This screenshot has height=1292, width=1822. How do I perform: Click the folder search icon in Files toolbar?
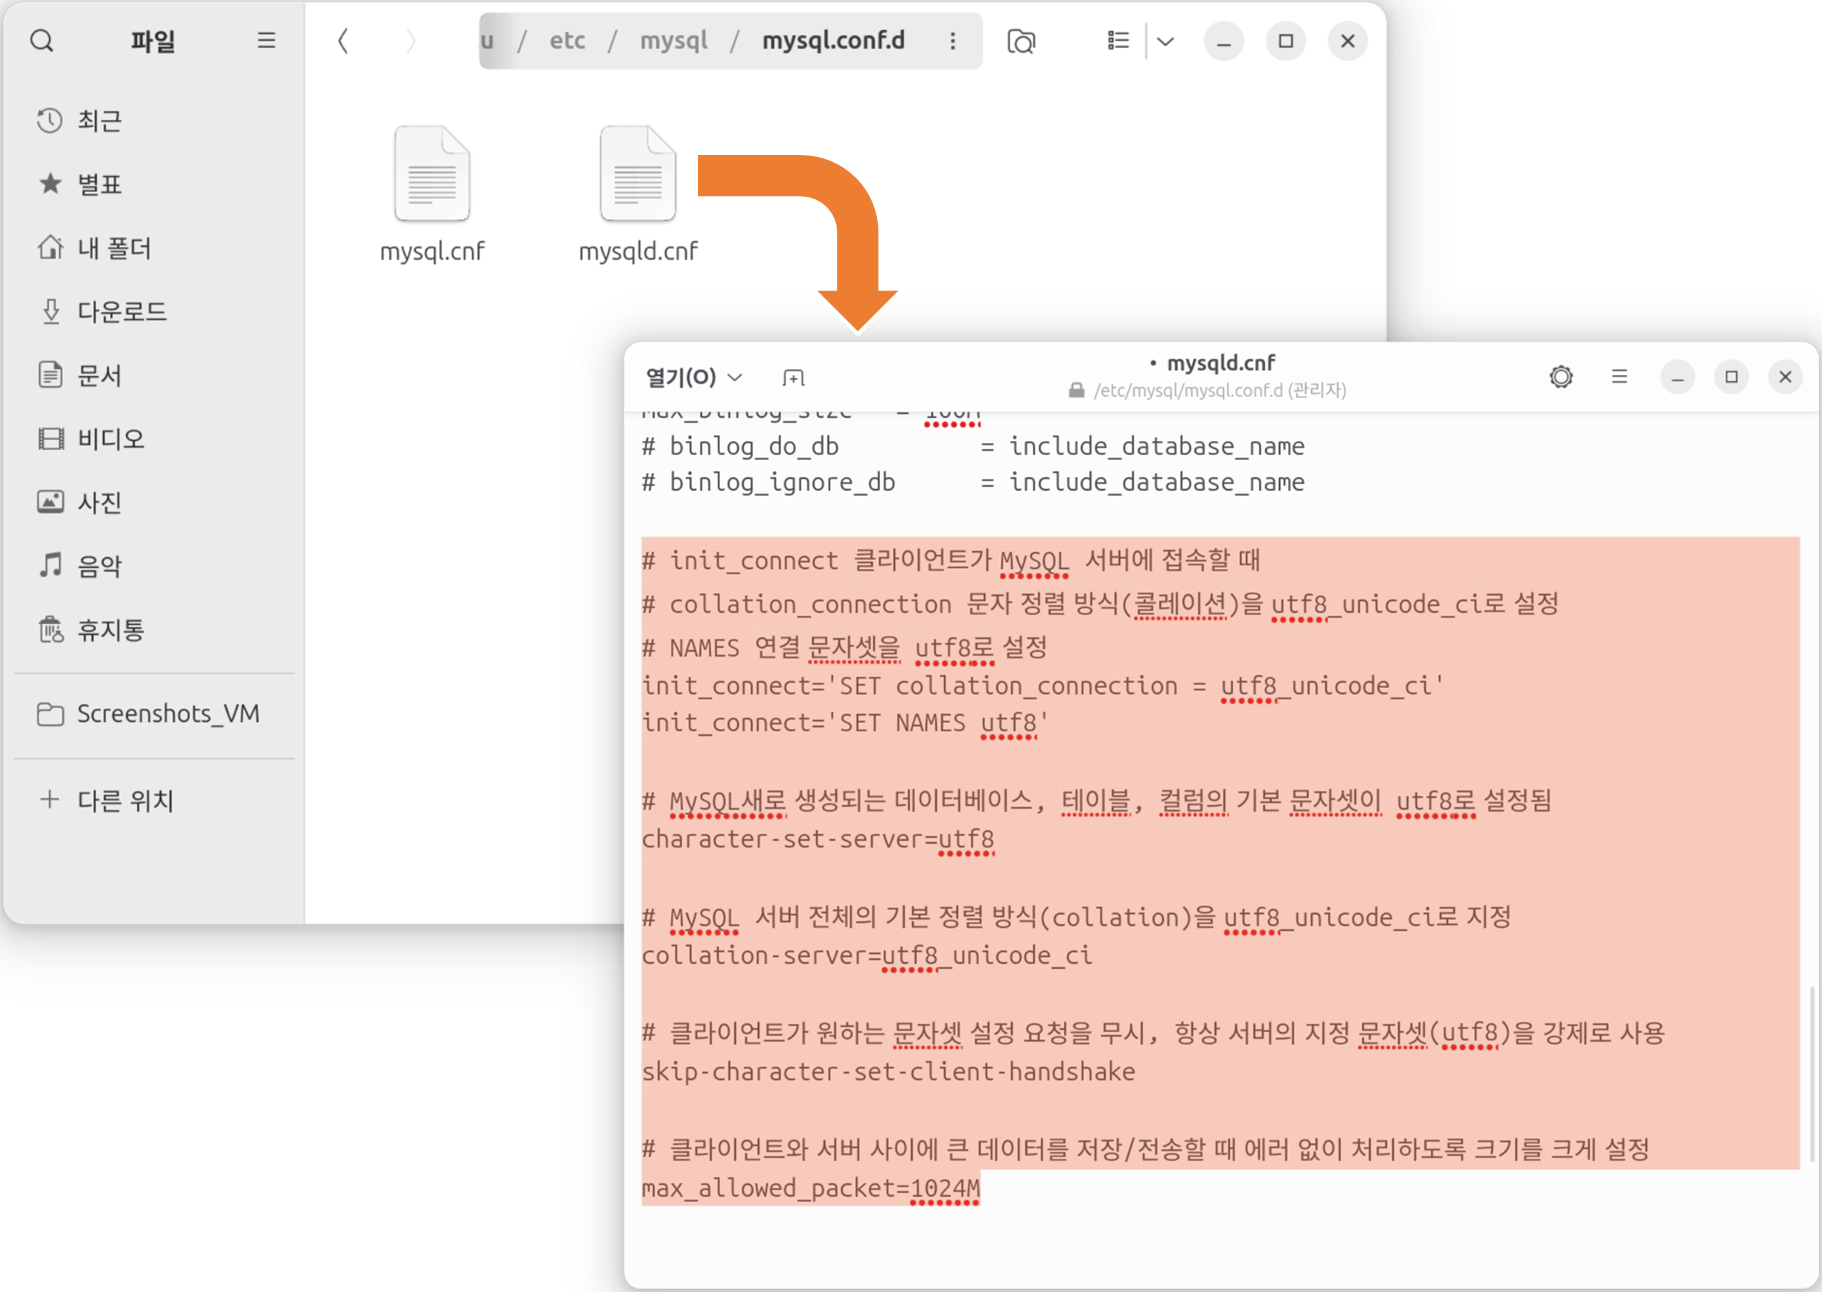click(x=1021, y=41)
